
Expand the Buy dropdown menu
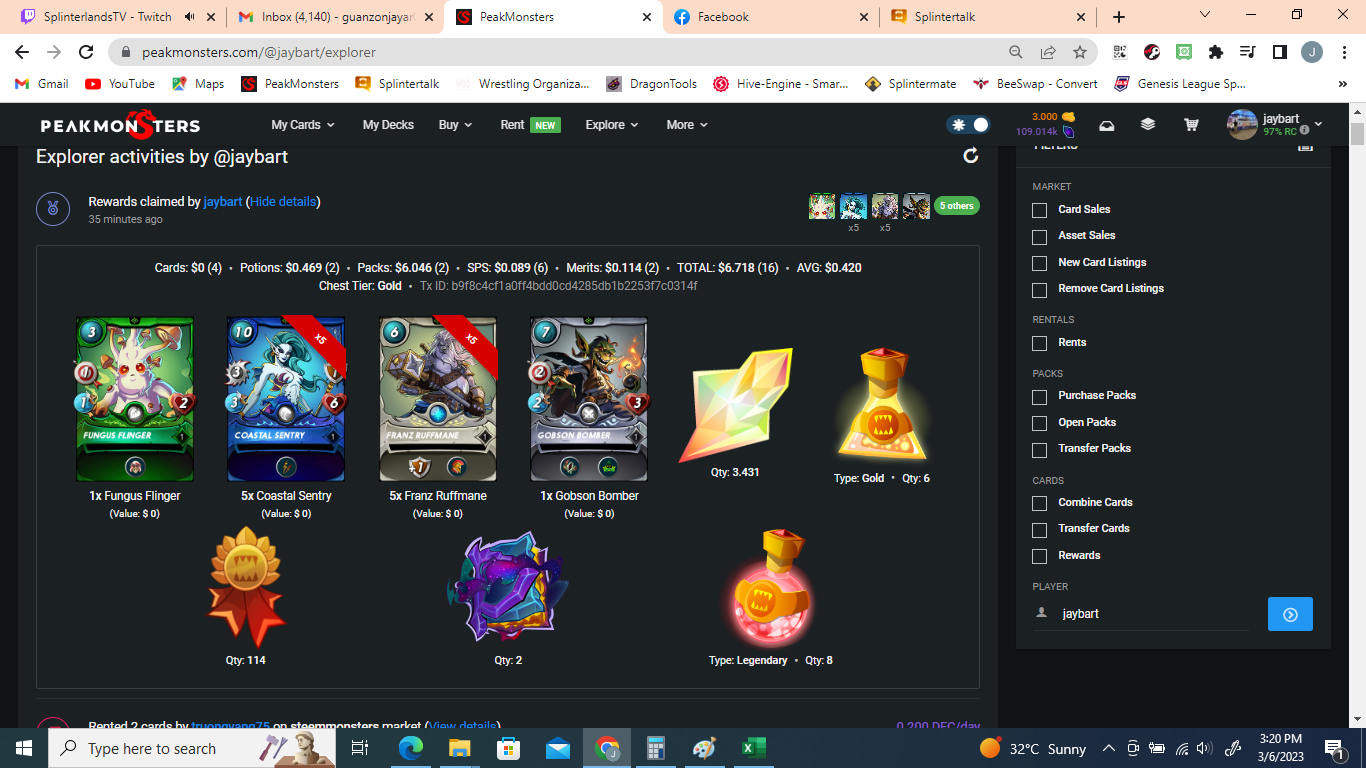pos(455,125)
